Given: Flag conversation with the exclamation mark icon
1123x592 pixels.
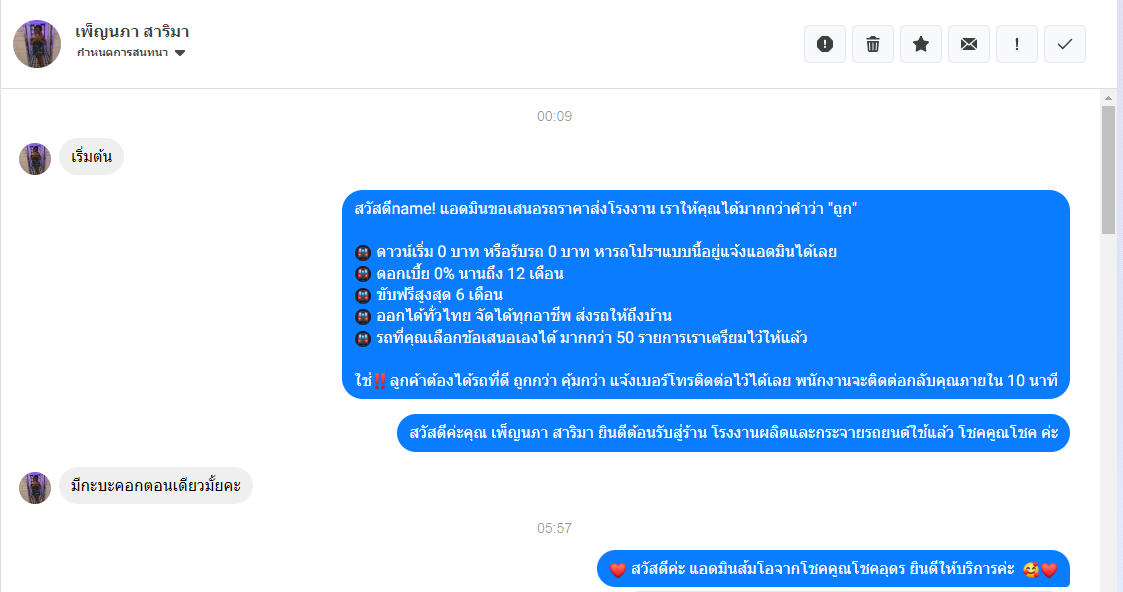Looking at the screenshot, I should [x=1016, y=44].
